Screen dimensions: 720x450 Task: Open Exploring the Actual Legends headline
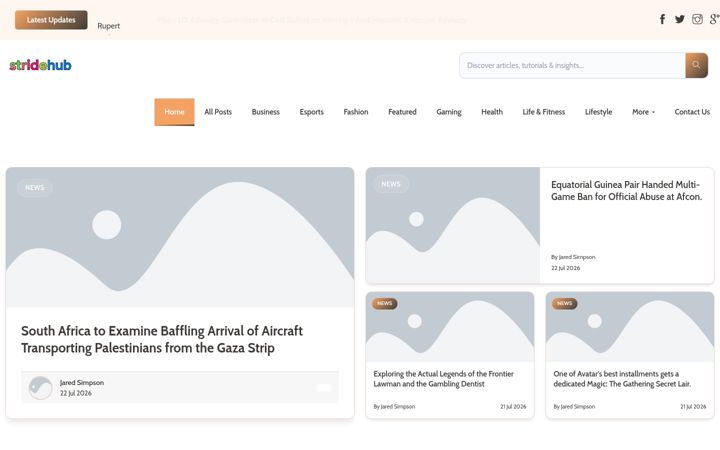click(x=444, y=379)
